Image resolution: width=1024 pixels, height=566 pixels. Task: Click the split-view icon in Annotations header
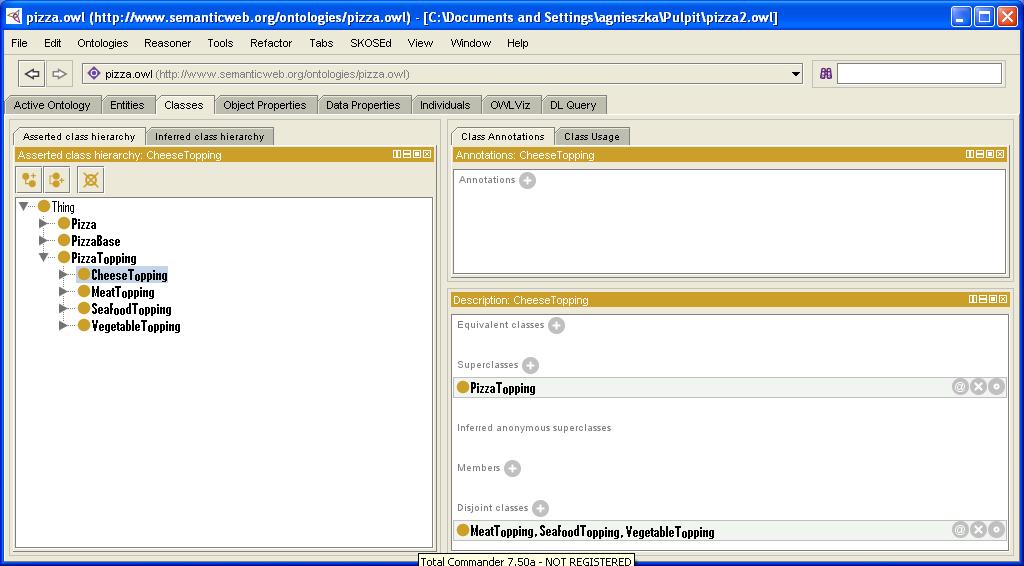pyautogui.click(x=970, y=155)
